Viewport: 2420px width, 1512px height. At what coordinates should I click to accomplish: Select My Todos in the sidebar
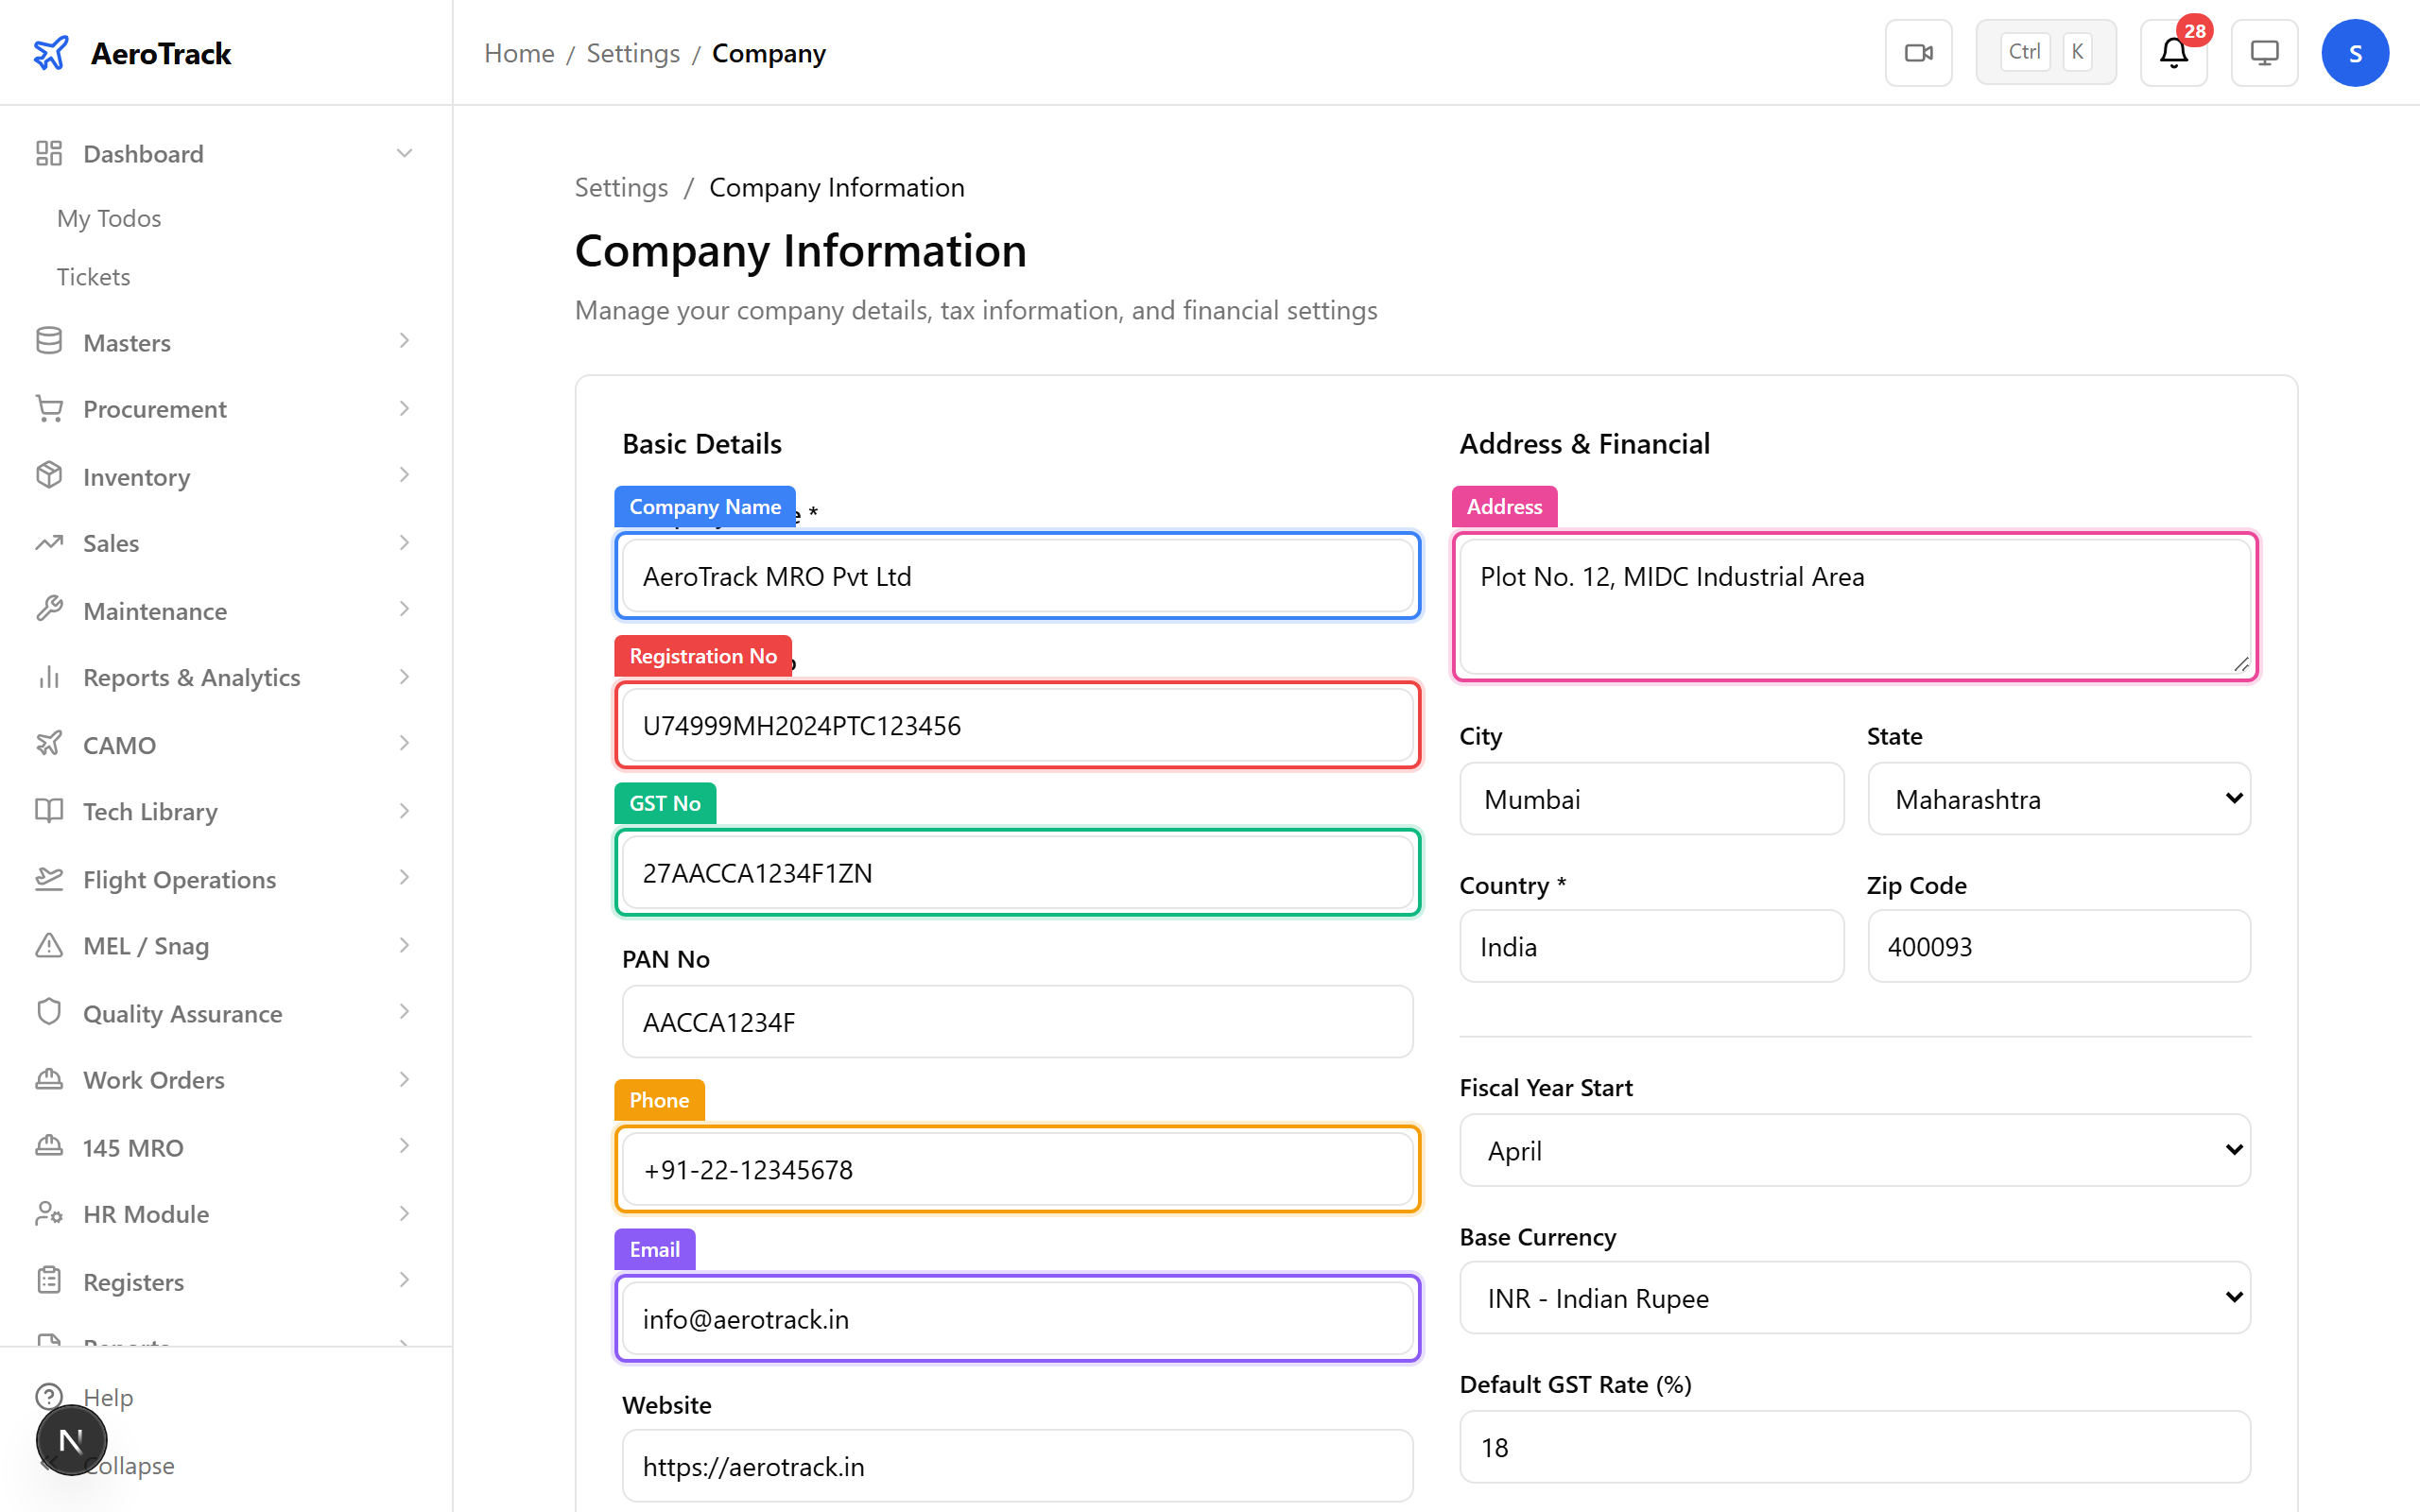(x=108, y=217)
